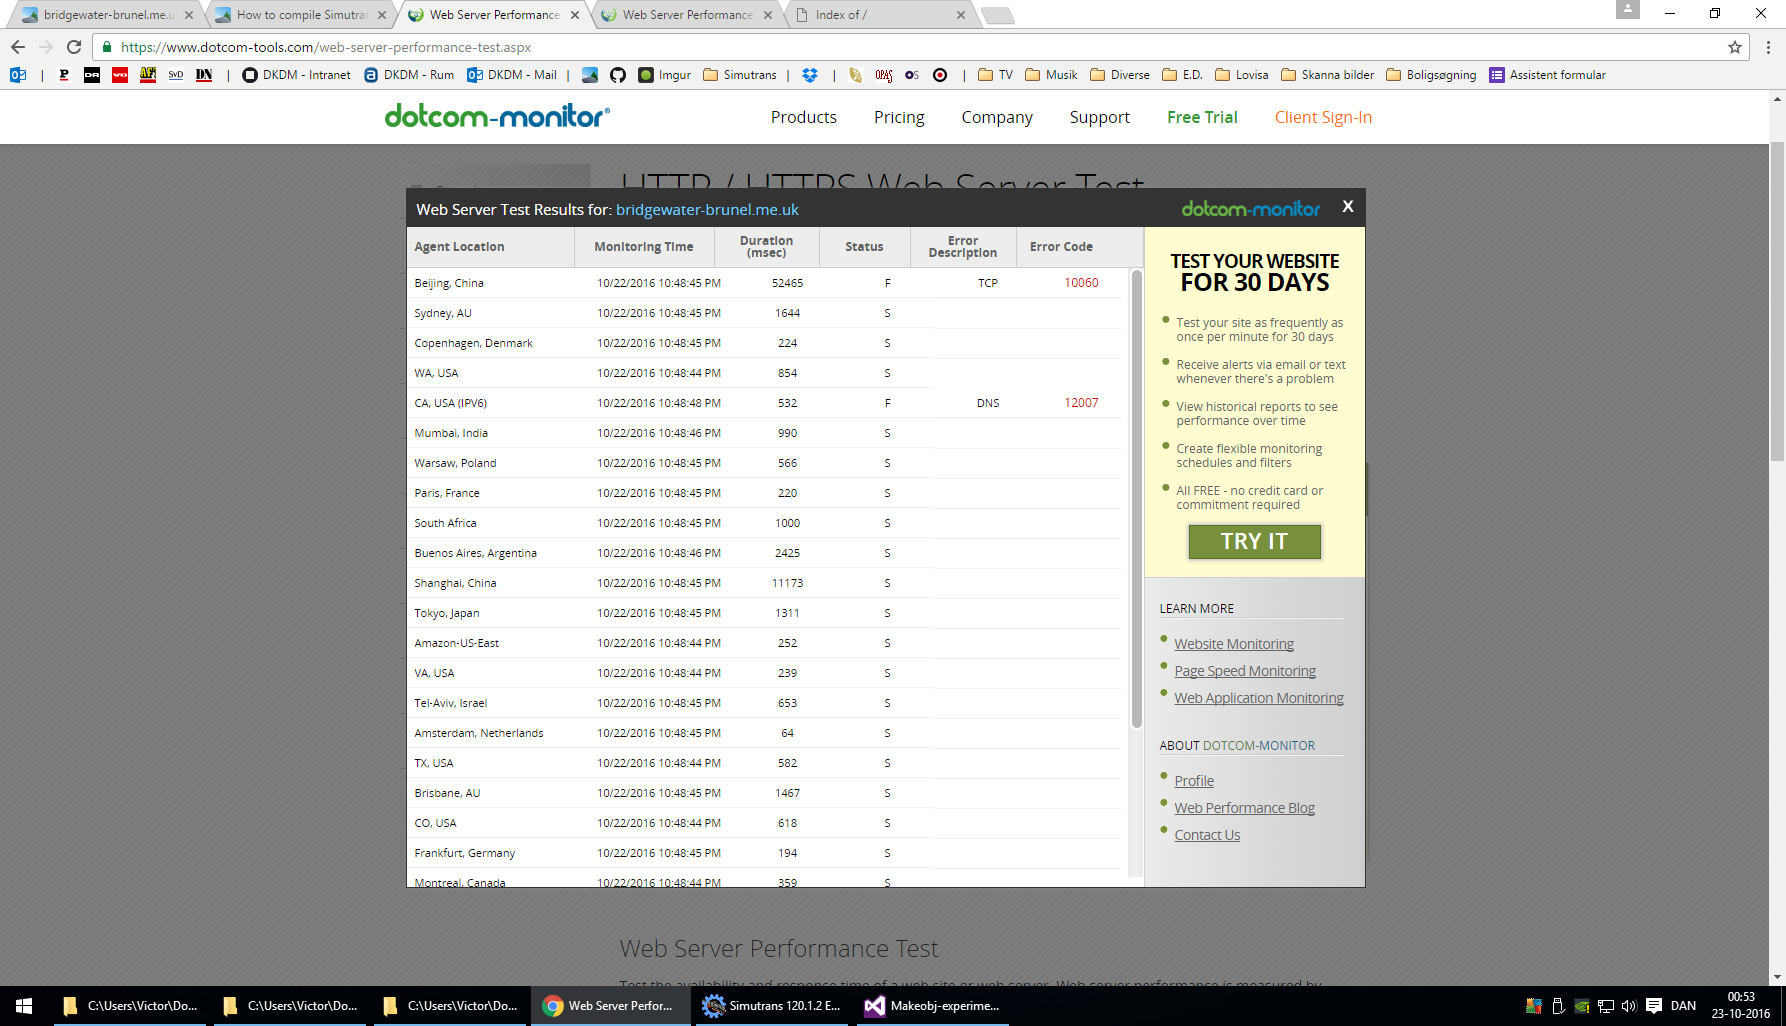This screenshot has height=1026, width=1786.
Task: Click the Free Trial link
Action: (1202, 117)
